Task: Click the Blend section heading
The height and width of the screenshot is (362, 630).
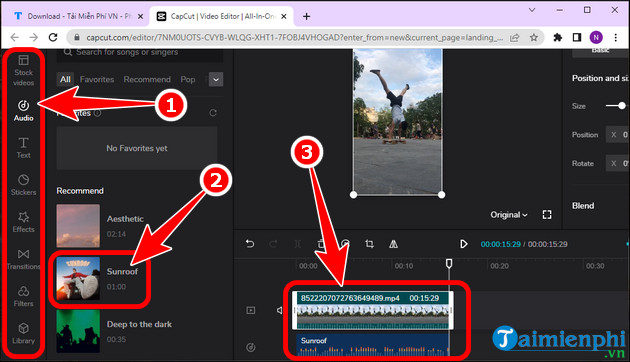Action: pyautogui.click(x=583, y=206)
